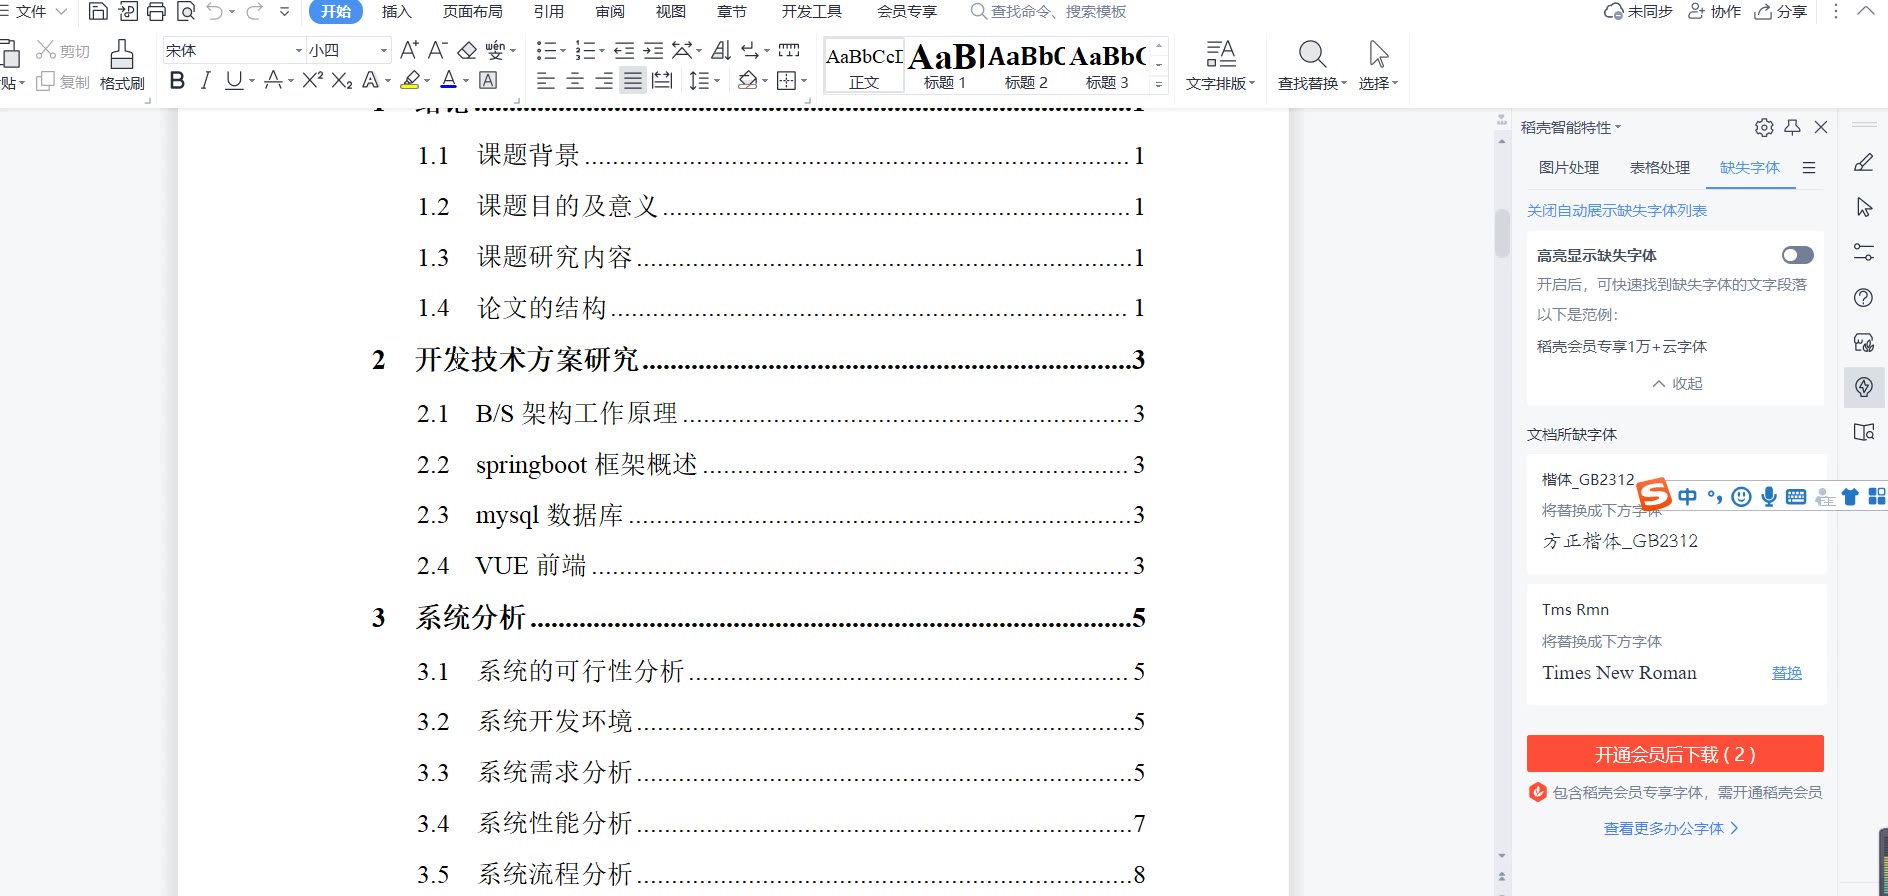Apply character border icon (boxed A)
Viewport: 1888px width, 896px height.
tap(488, 81)
